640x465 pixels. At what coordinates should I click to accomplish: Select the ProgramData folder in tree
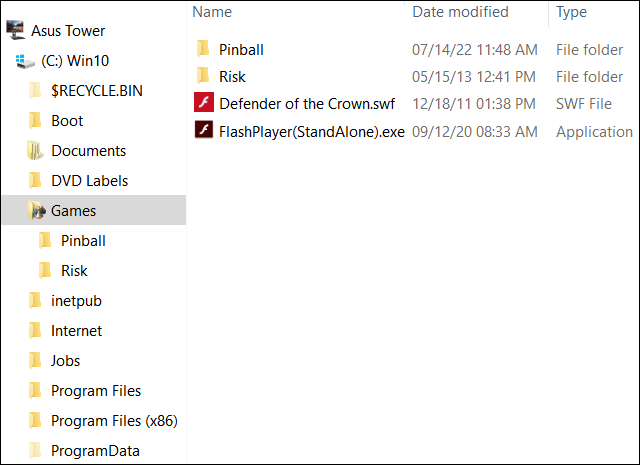[95, 451]
